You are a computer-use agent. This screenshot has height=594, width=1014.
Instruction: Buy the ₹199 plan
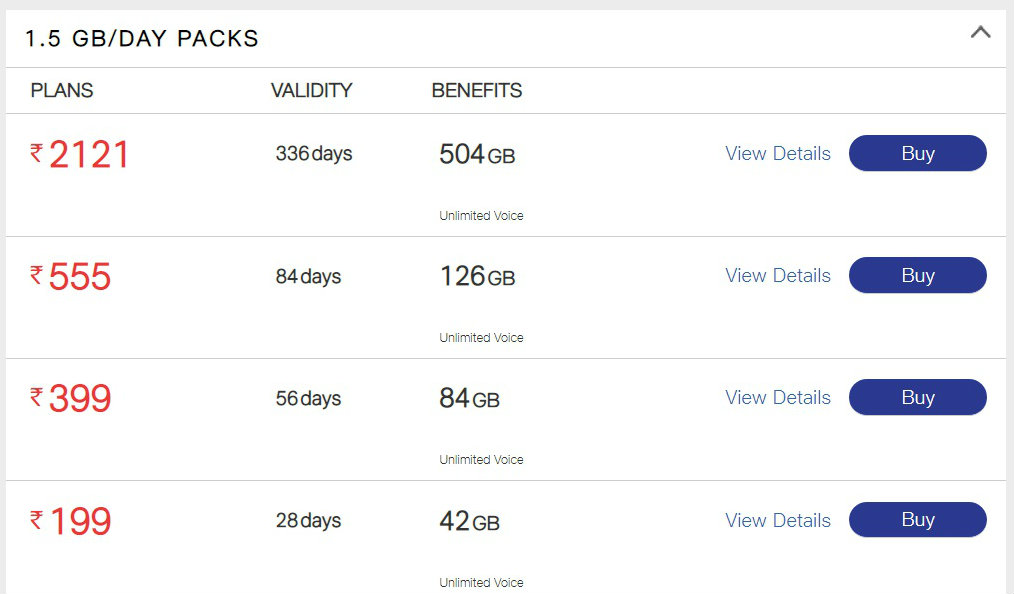918,520
